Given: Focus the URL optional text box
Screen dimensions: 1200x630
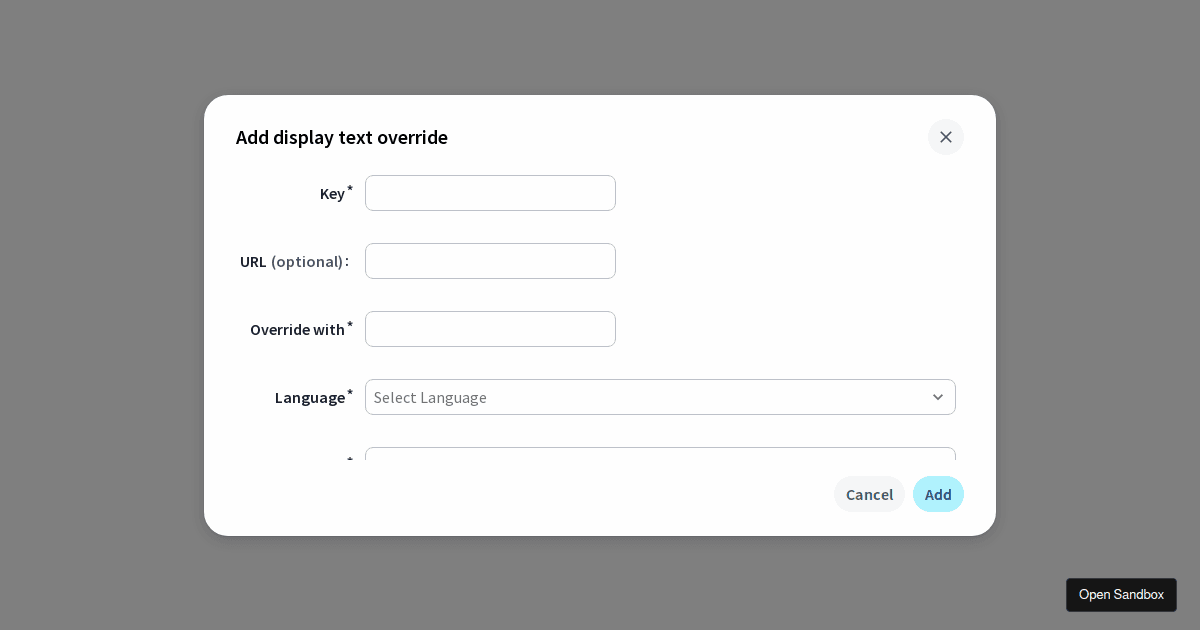Looking at the screenshot, I should click(490, 261).
